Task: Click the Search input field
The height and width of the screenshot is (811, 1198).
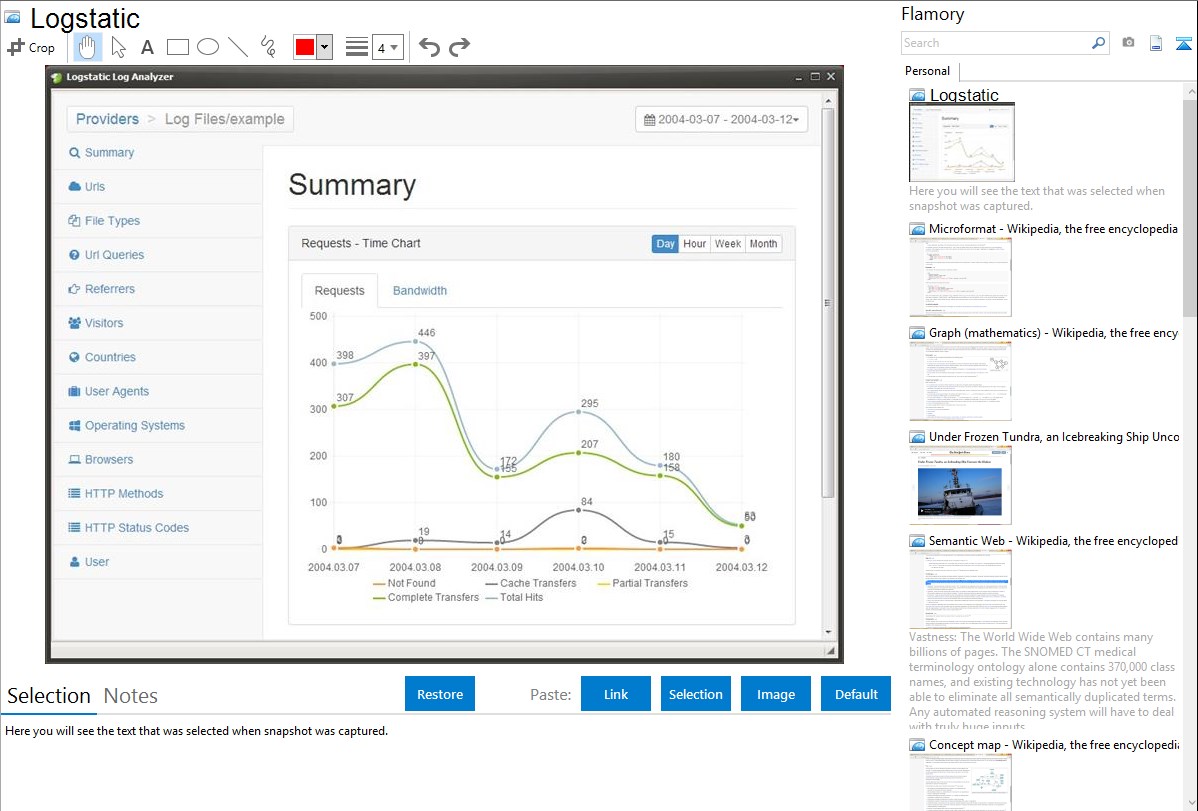Action: point(996,43)
